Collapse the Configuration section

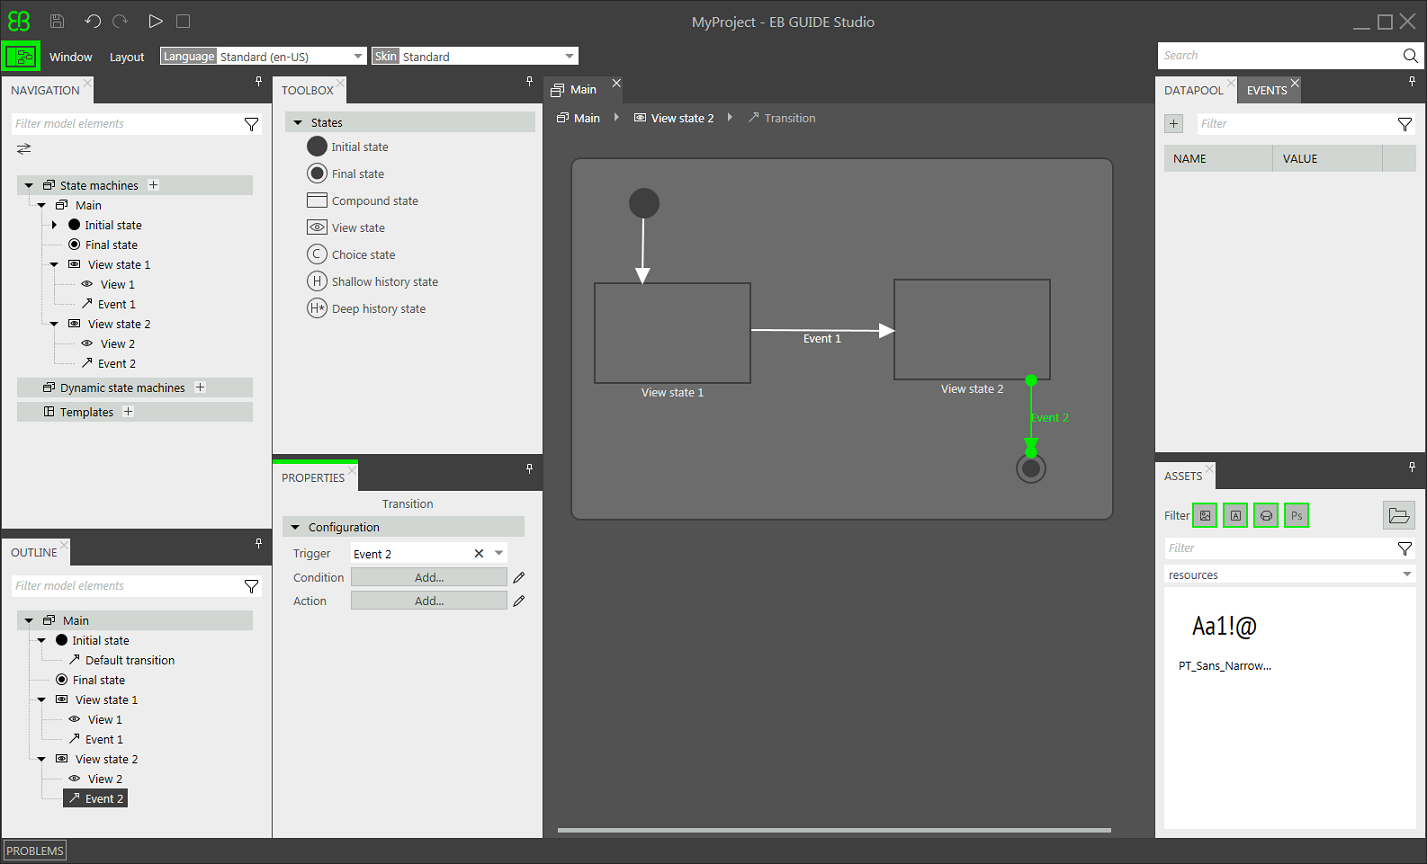tap(295, 527)
